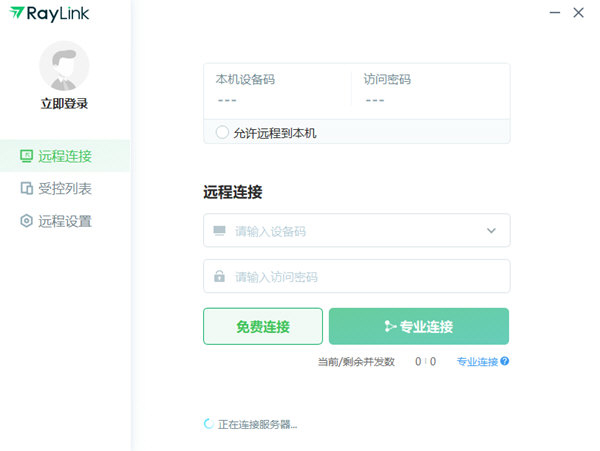Focus the 请输入访问密码 password field

[x=360, y=277]
